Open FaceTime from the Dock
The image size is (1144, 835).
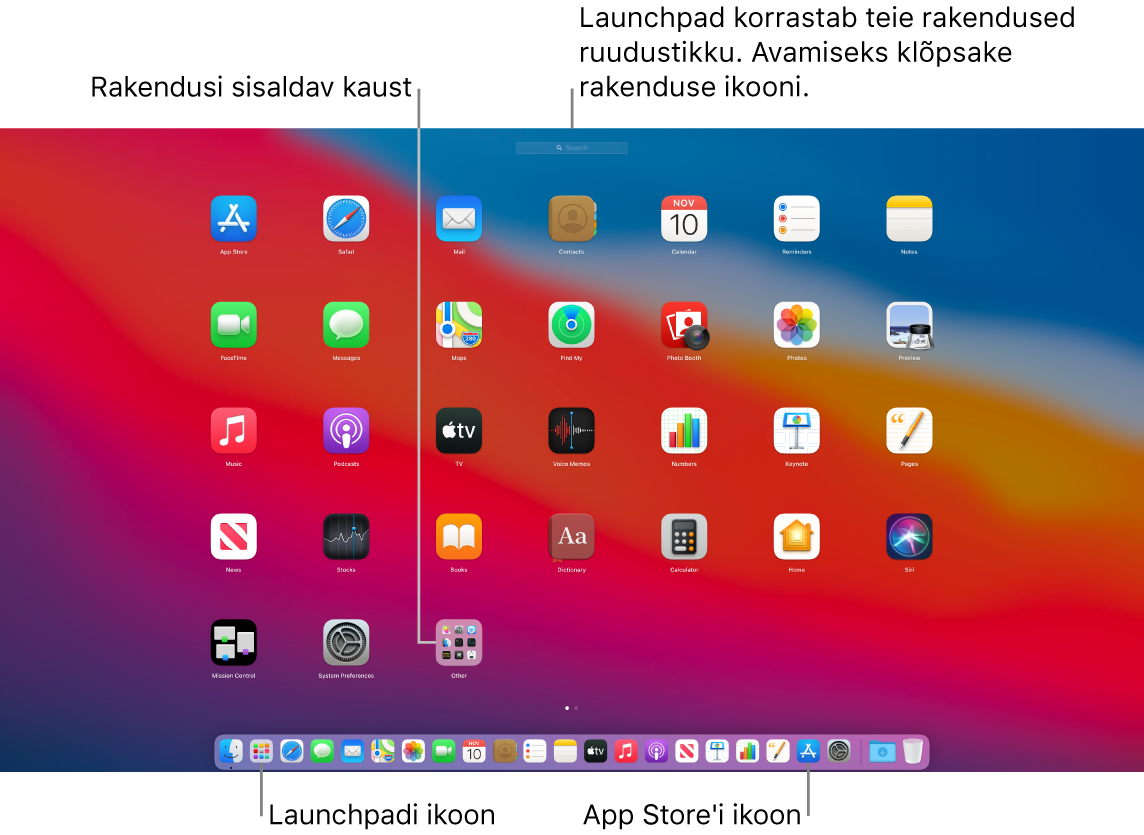(444, 750)
